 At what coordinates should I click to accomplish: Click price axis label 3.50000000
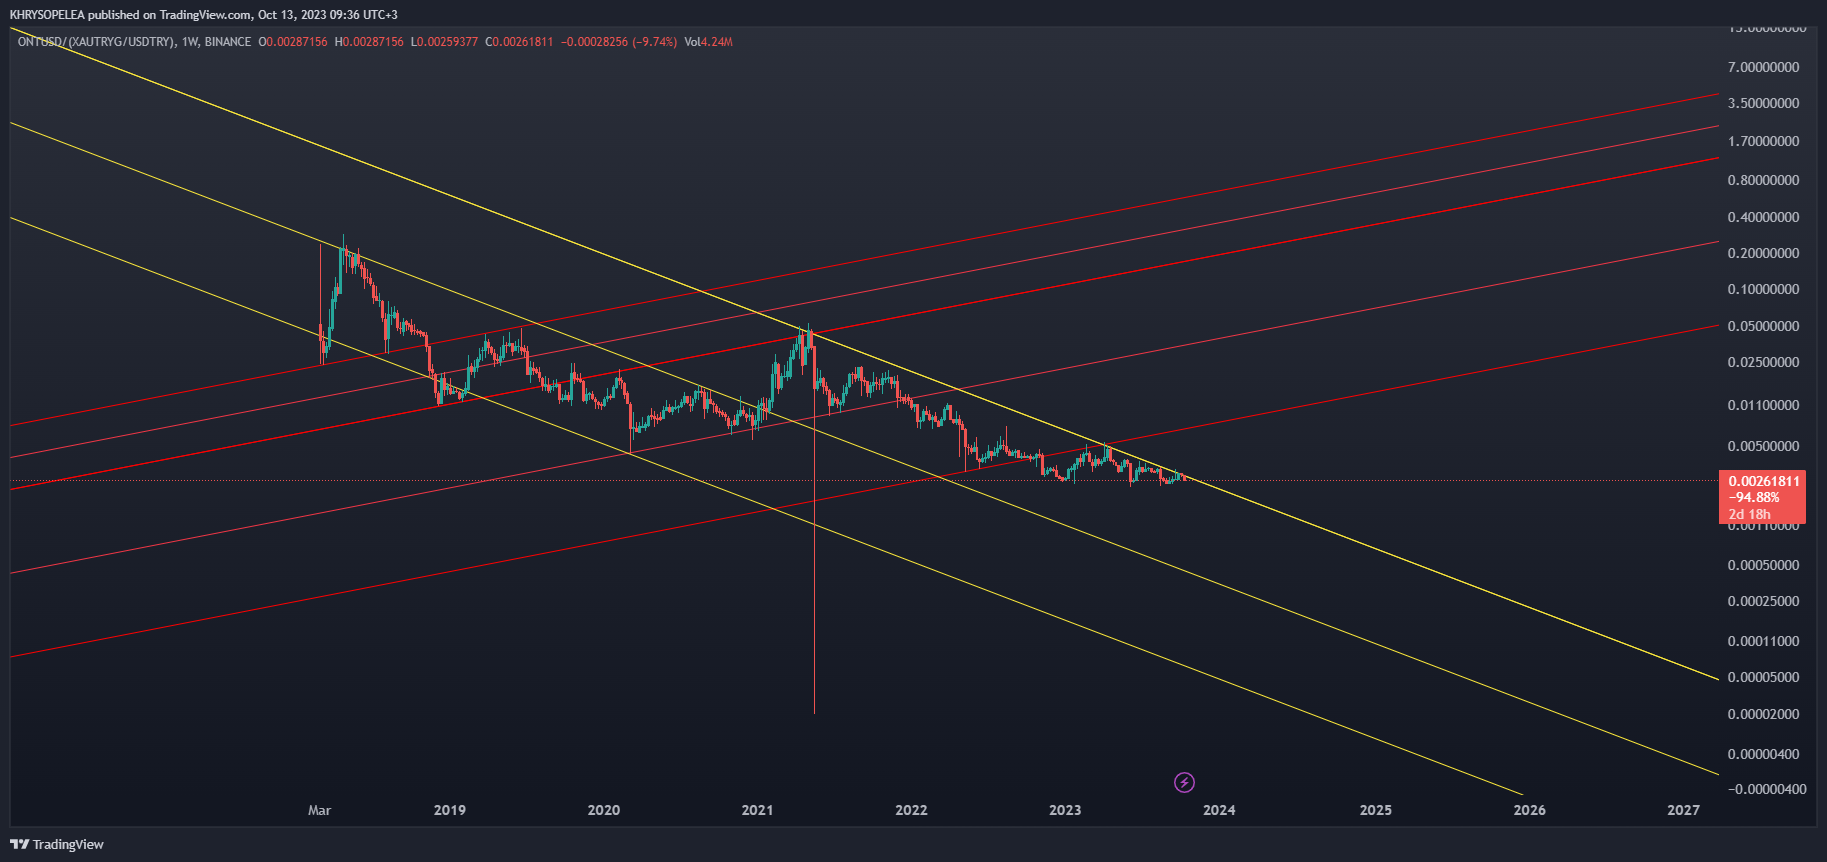1763,103
